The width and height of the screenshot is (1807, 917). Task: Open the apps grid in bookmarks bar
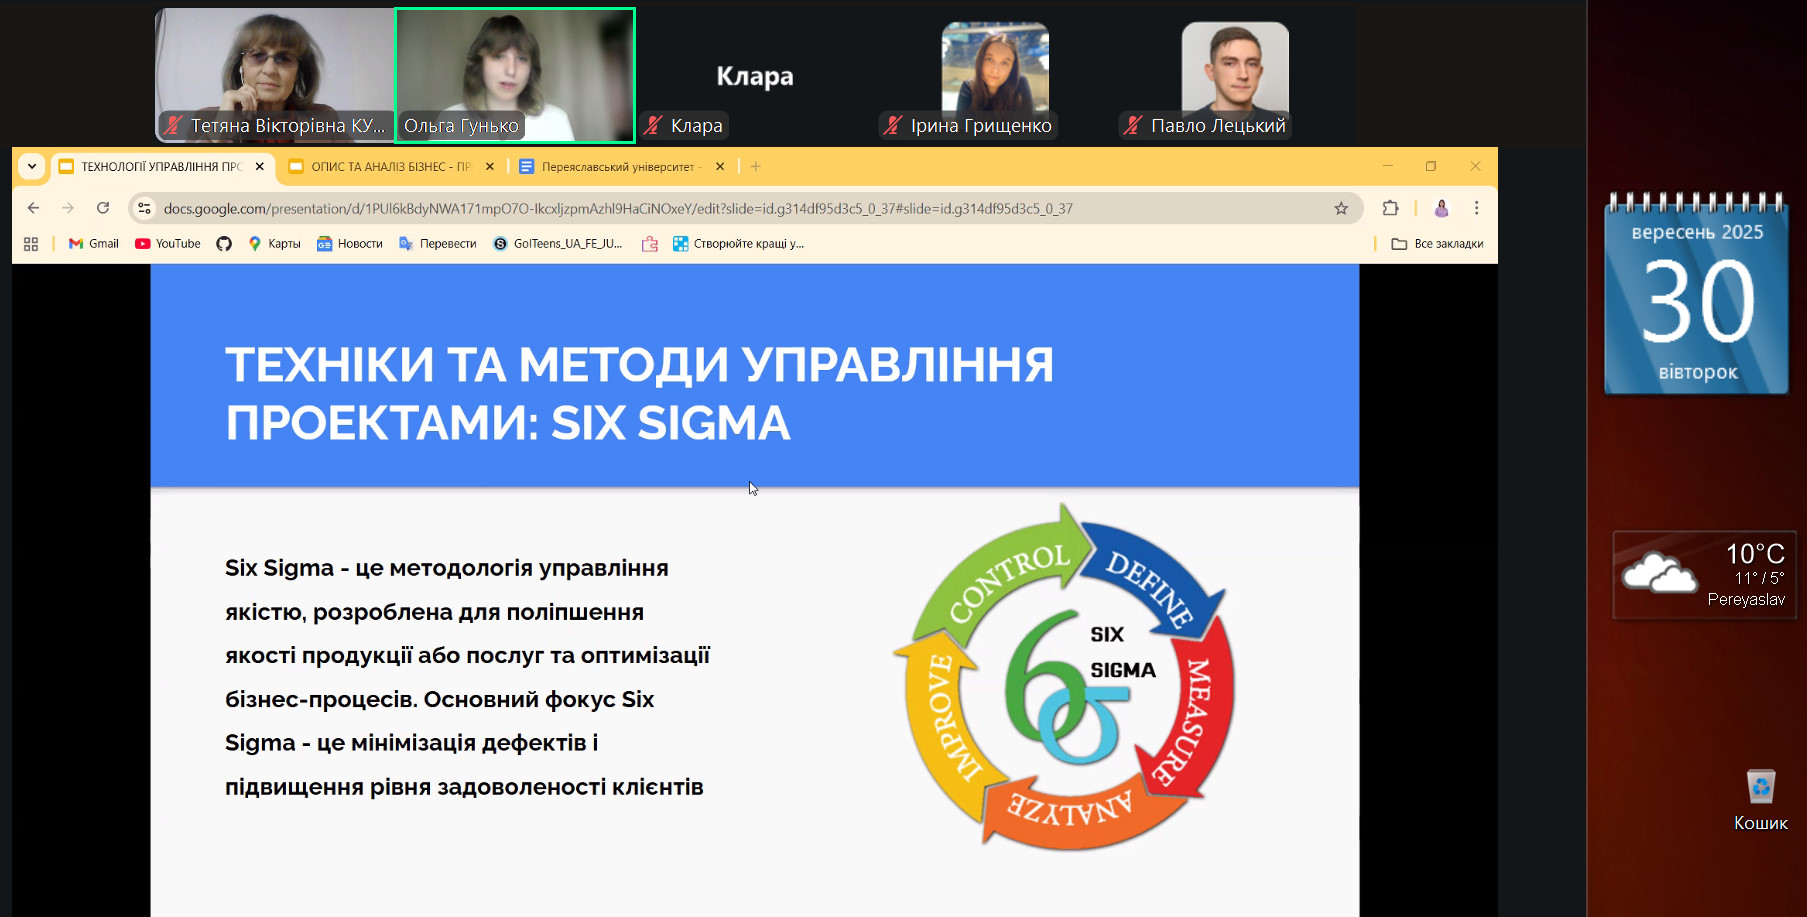[x=31, y=244]
